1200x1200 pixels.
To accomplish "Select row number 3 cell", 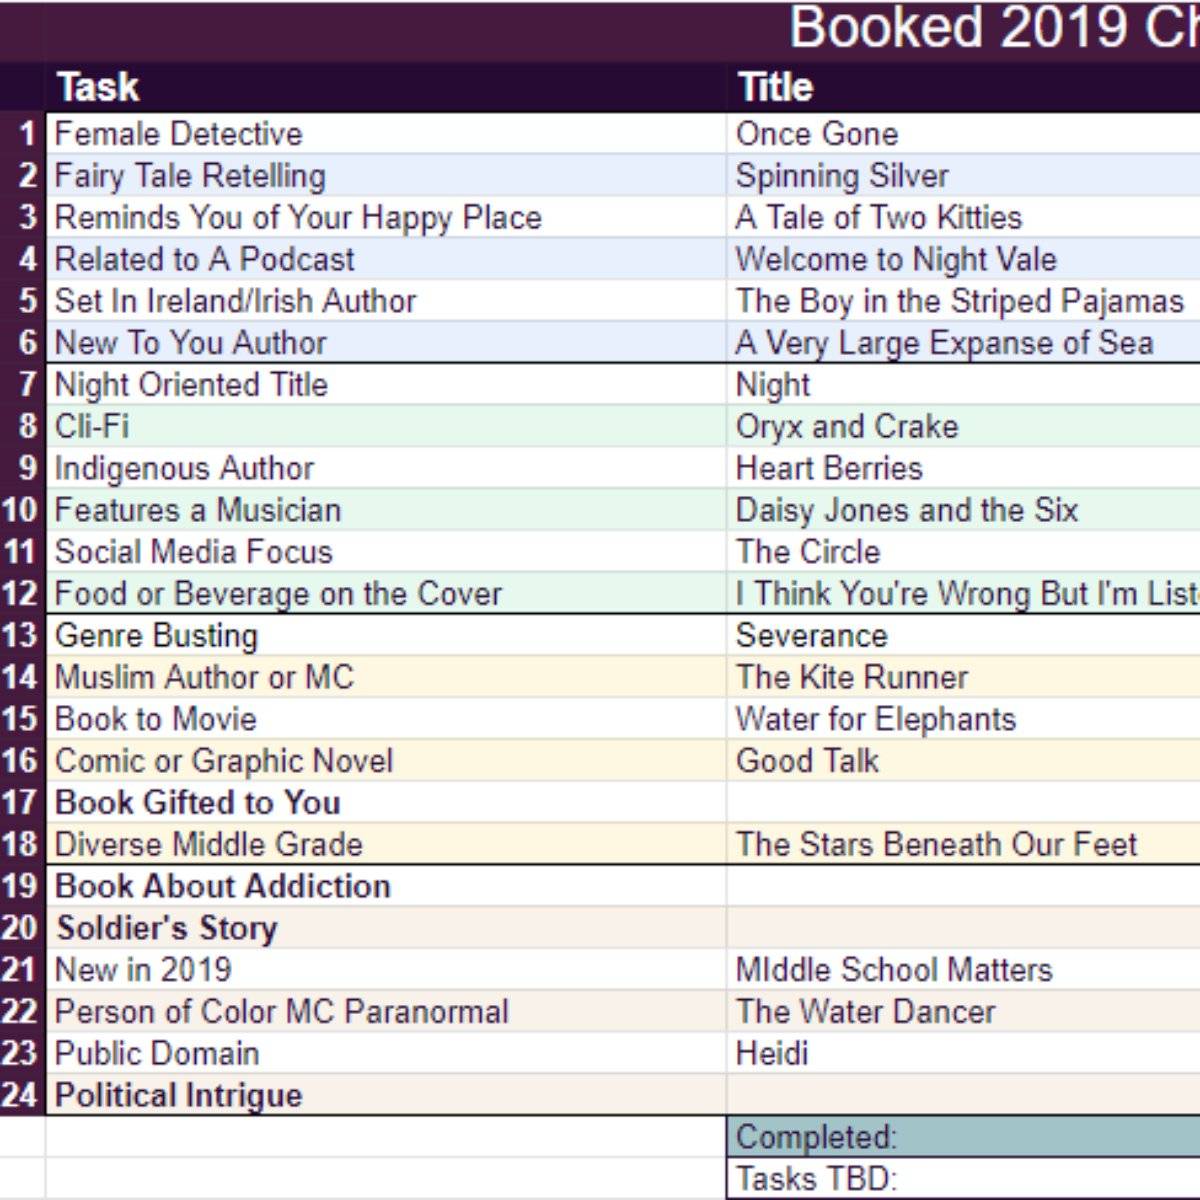I will (x=22, y=217).
